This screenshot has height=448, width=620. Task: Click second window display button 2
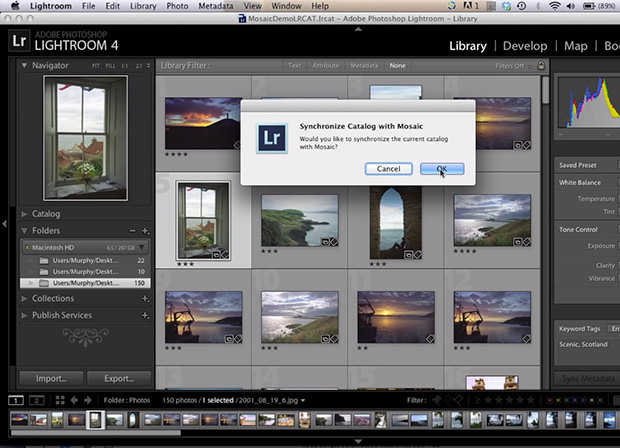36,400
